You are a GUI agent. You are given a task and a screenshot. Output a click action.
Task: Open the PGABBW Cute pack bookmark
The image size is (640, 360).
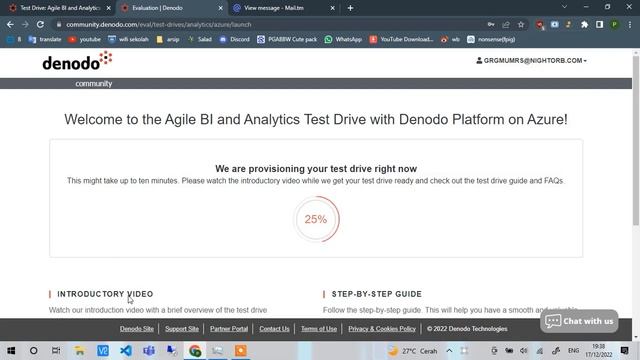(x=287, y=40)
